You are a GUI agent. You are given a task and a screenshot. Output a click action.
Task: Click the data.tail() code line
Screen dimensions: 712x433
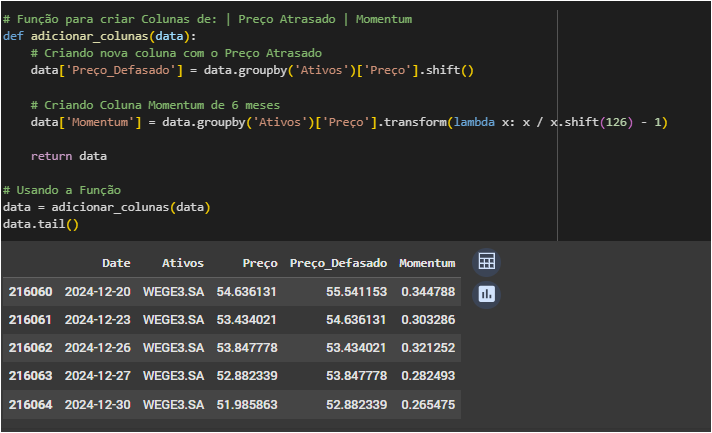41,224
